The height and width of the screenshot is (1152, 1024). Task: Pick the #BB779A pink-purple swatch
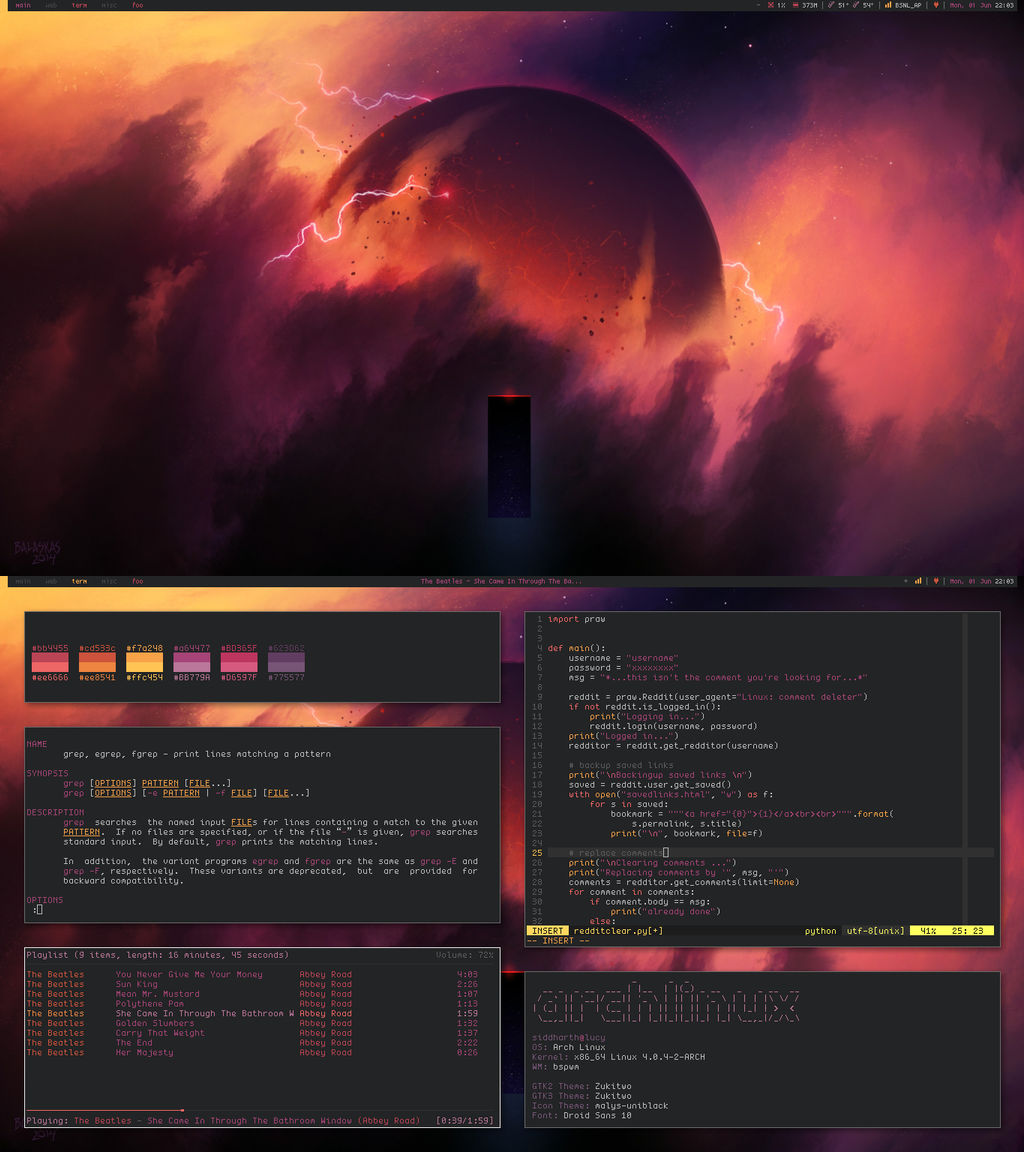(x=192, y=667)
